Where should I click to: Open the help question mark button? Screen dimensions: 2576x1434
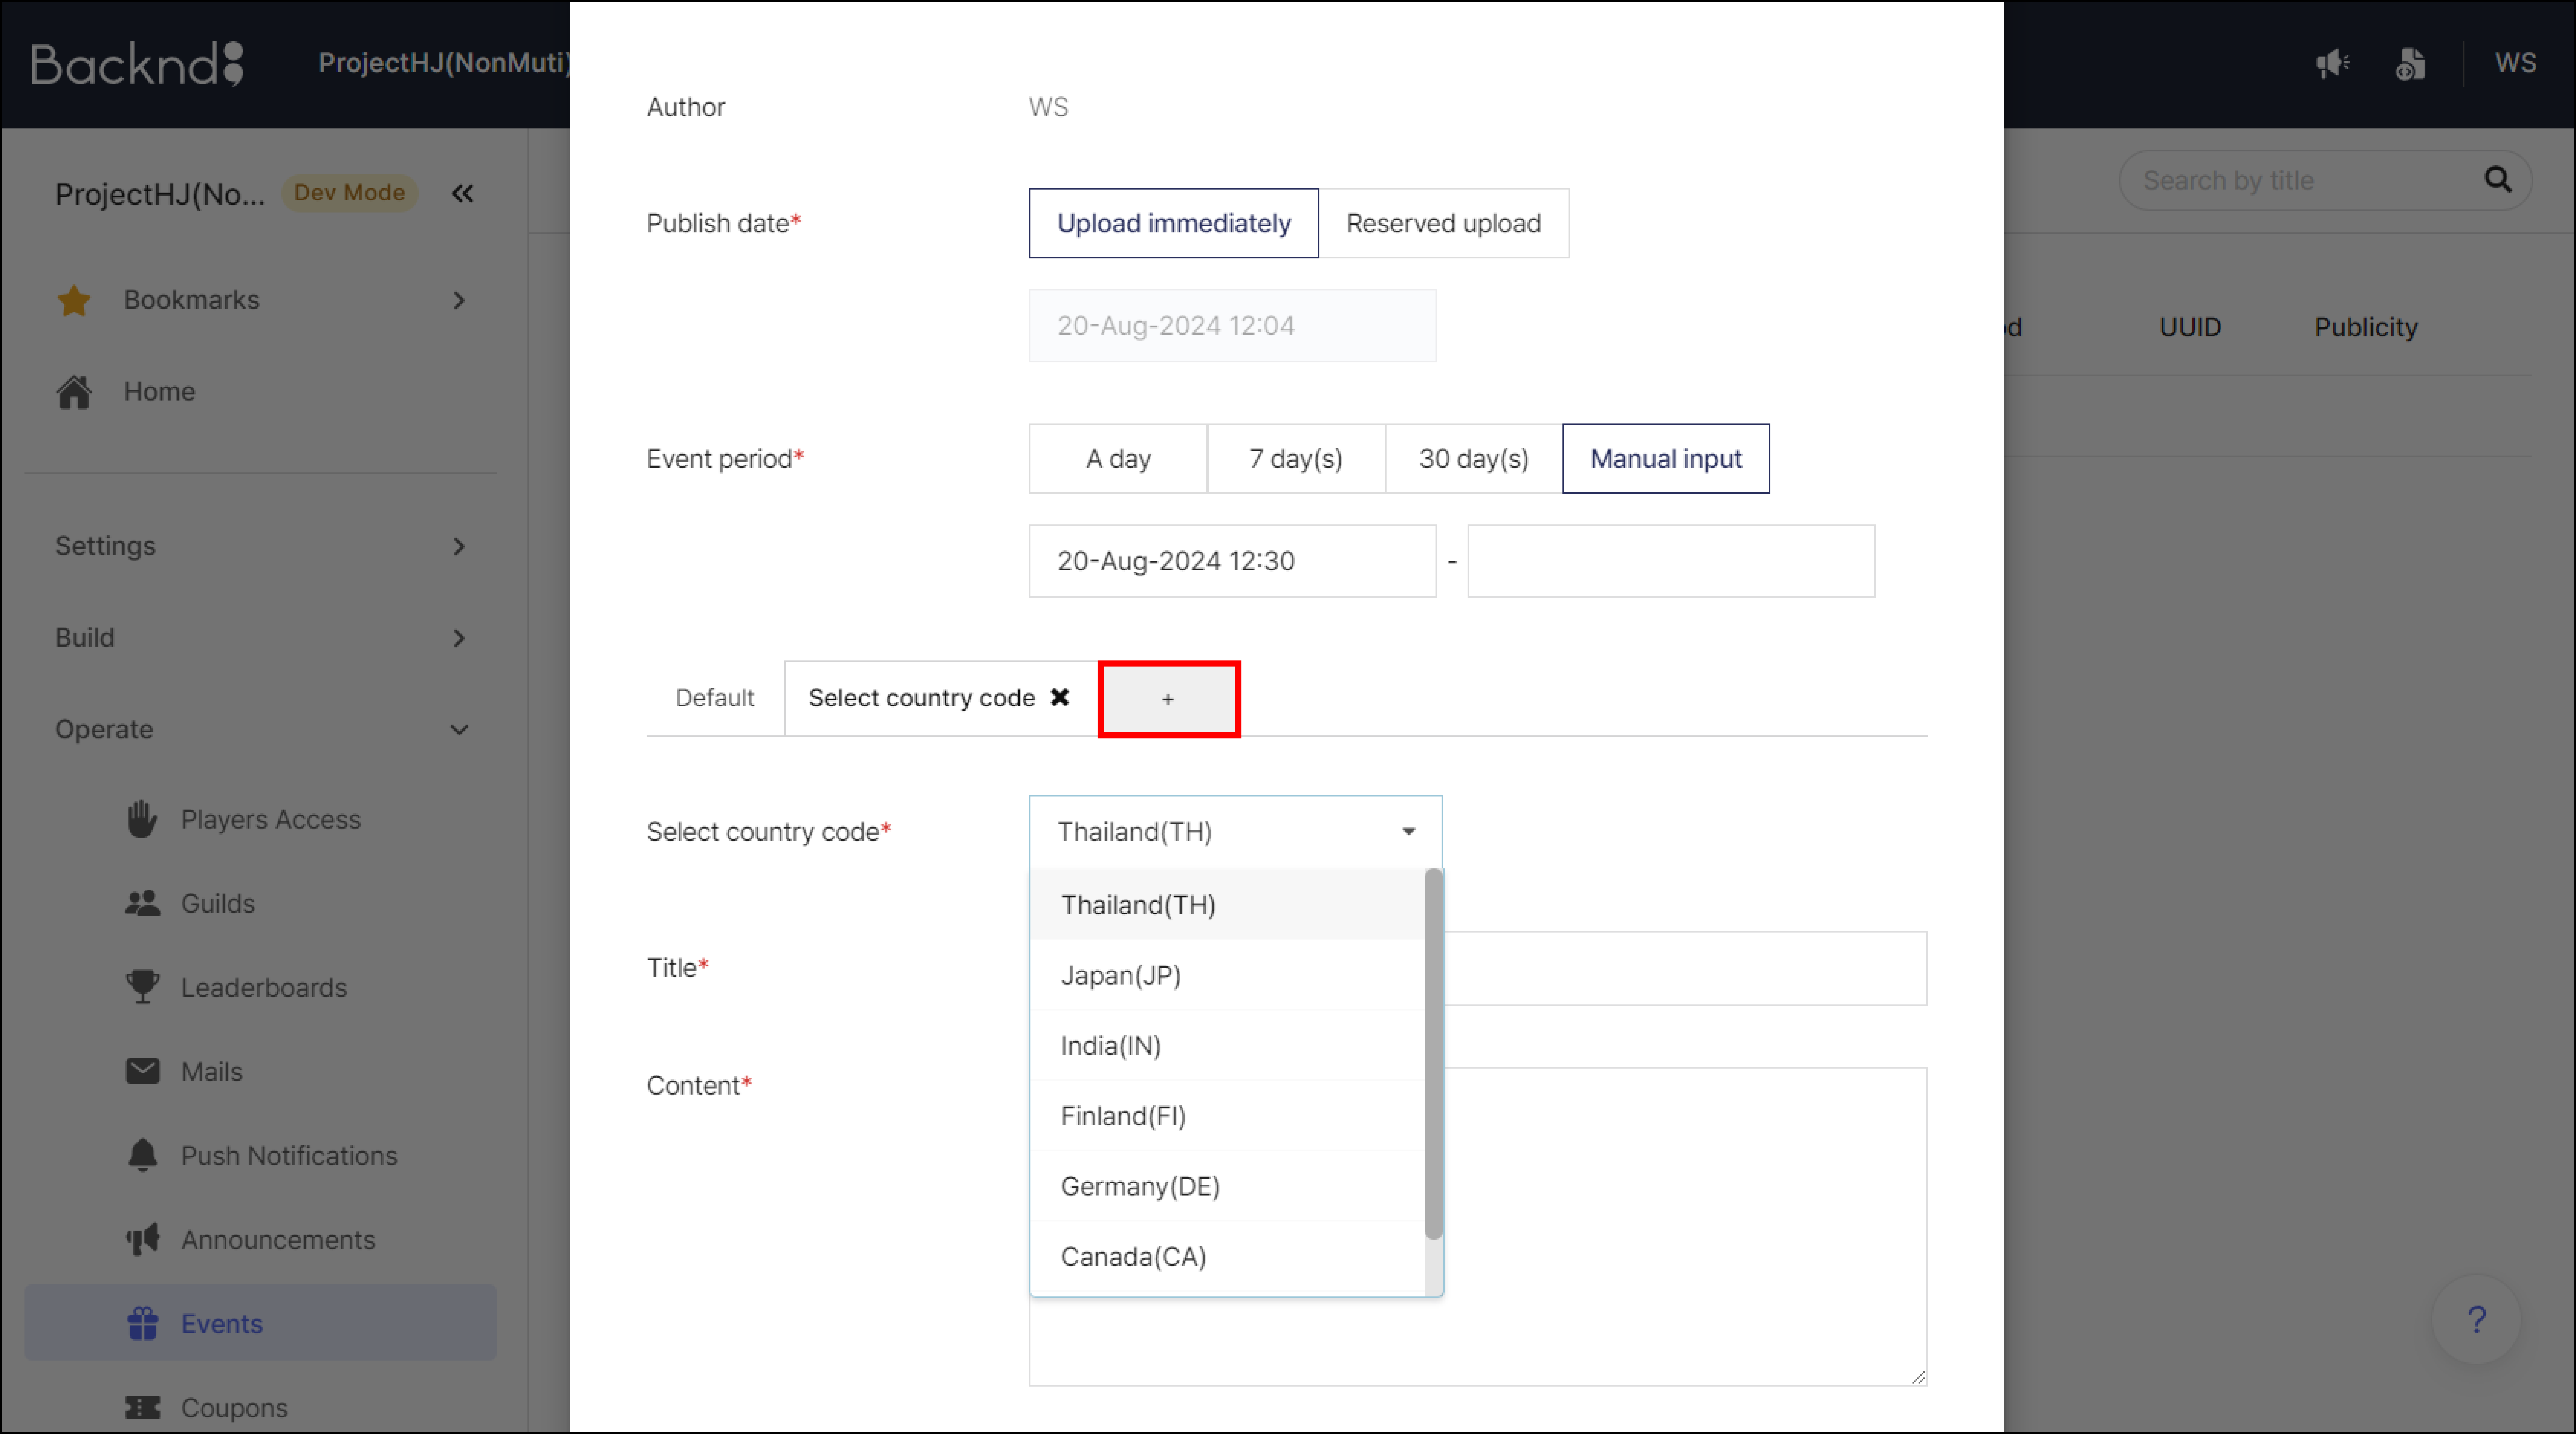[x=2476, y=1320]
